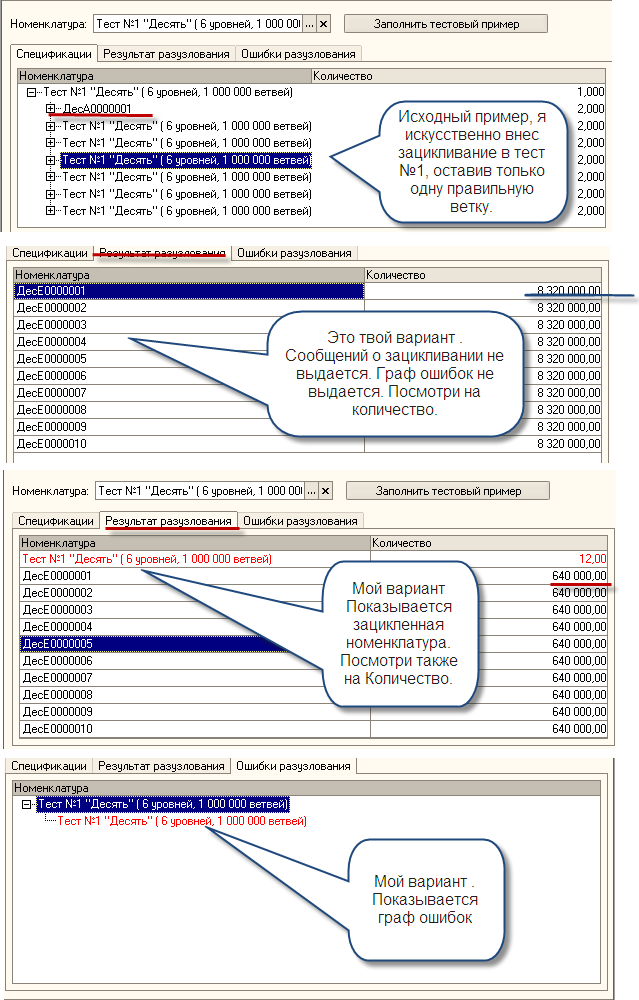This screenshot has height=1000, width=639.
Task: Select active Ошибки разузлования tab in errors graph panel
Action: click(x=293, y=765)
